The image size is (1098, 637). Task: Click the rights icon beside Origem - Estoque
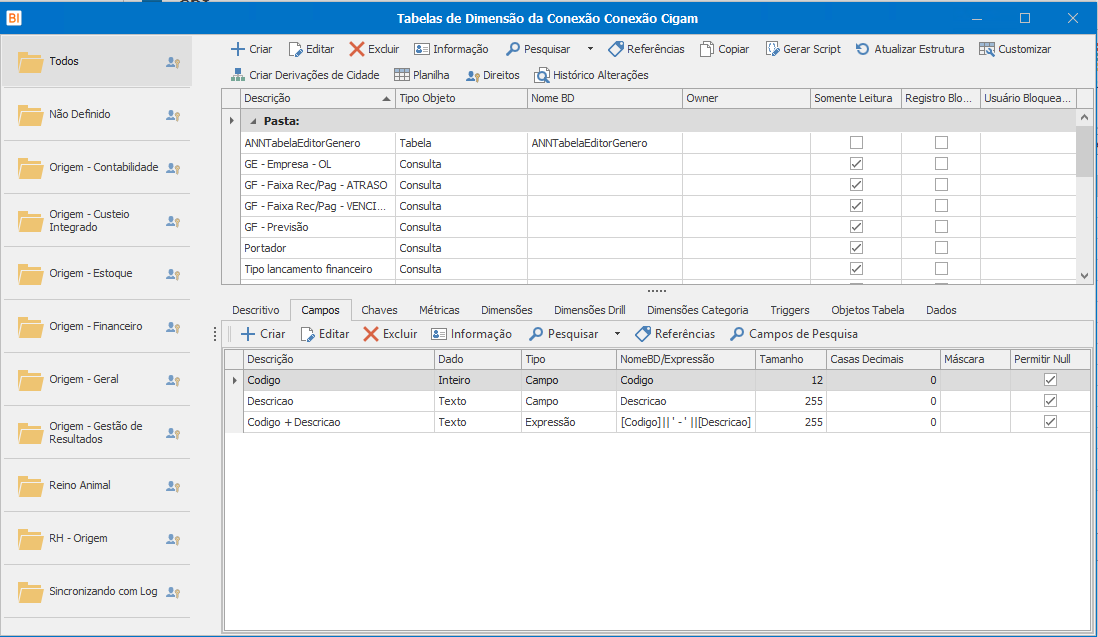point(173,274)
